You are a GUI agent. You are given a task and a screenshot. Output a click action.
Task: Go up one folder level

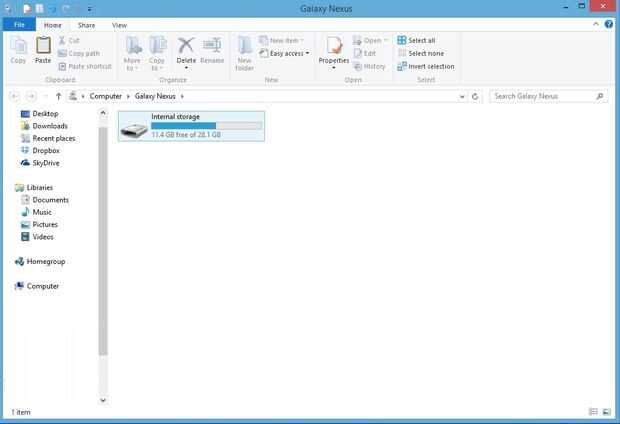pos(59,96)
